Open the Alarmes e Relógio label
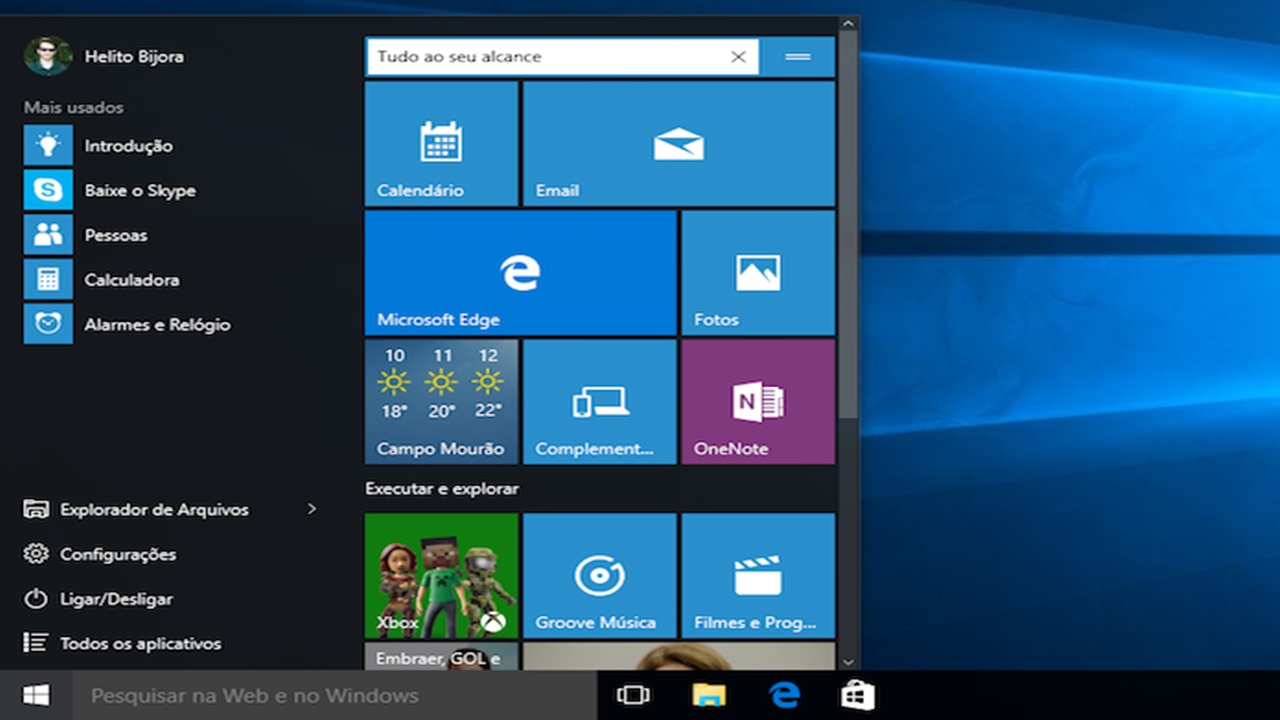 coord(157,325)
